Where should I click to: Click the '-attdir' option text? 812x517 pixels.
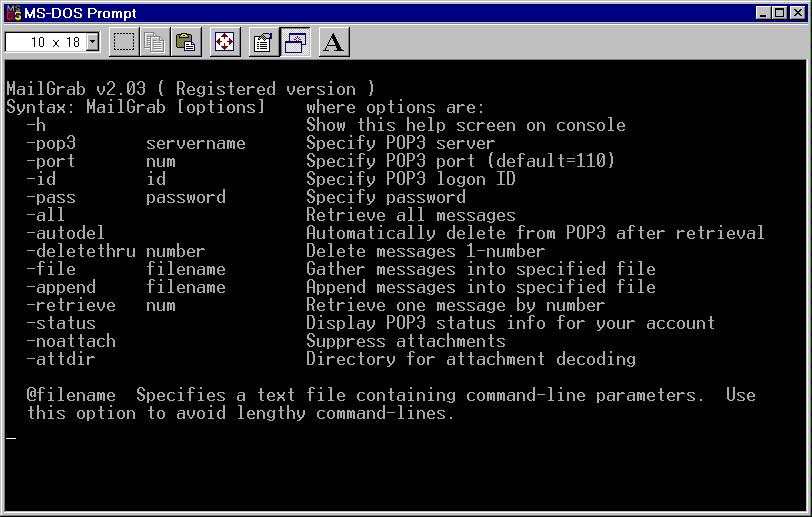(x=61, y=359)
